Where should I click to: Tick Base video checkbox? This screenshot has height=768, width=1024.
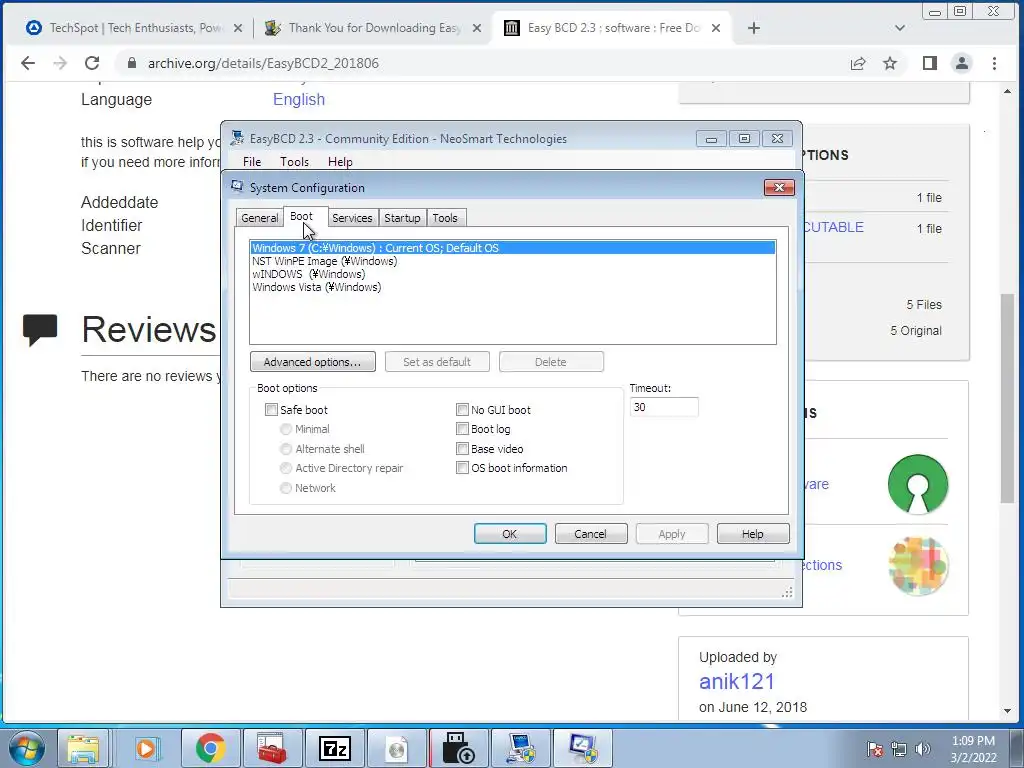(x=462, y=449)
